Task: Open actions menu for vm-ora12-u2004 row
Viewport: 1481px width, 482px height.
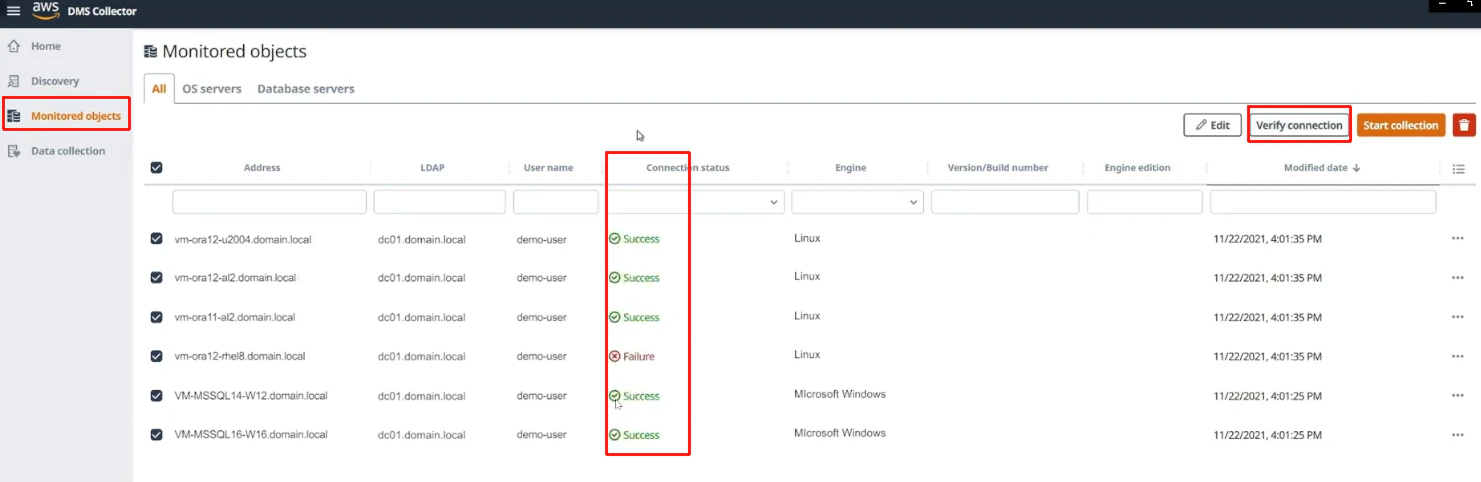Action: point(1458,238)
